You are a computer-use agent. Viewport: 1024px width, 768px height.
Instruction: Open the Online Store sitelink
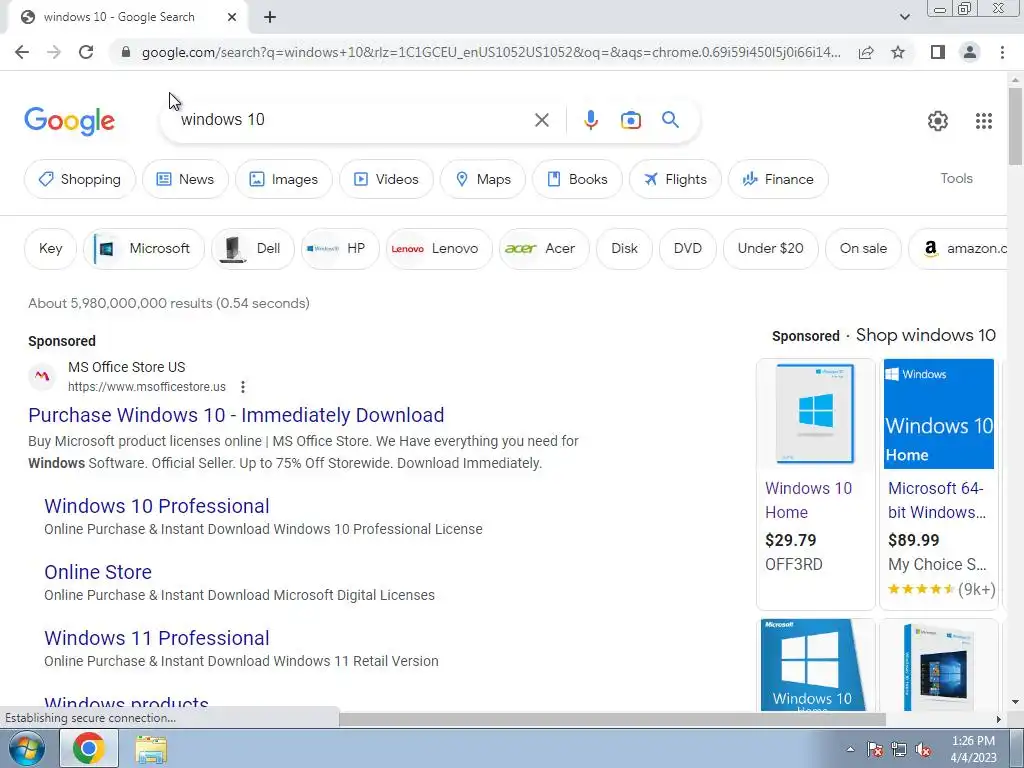98,572
